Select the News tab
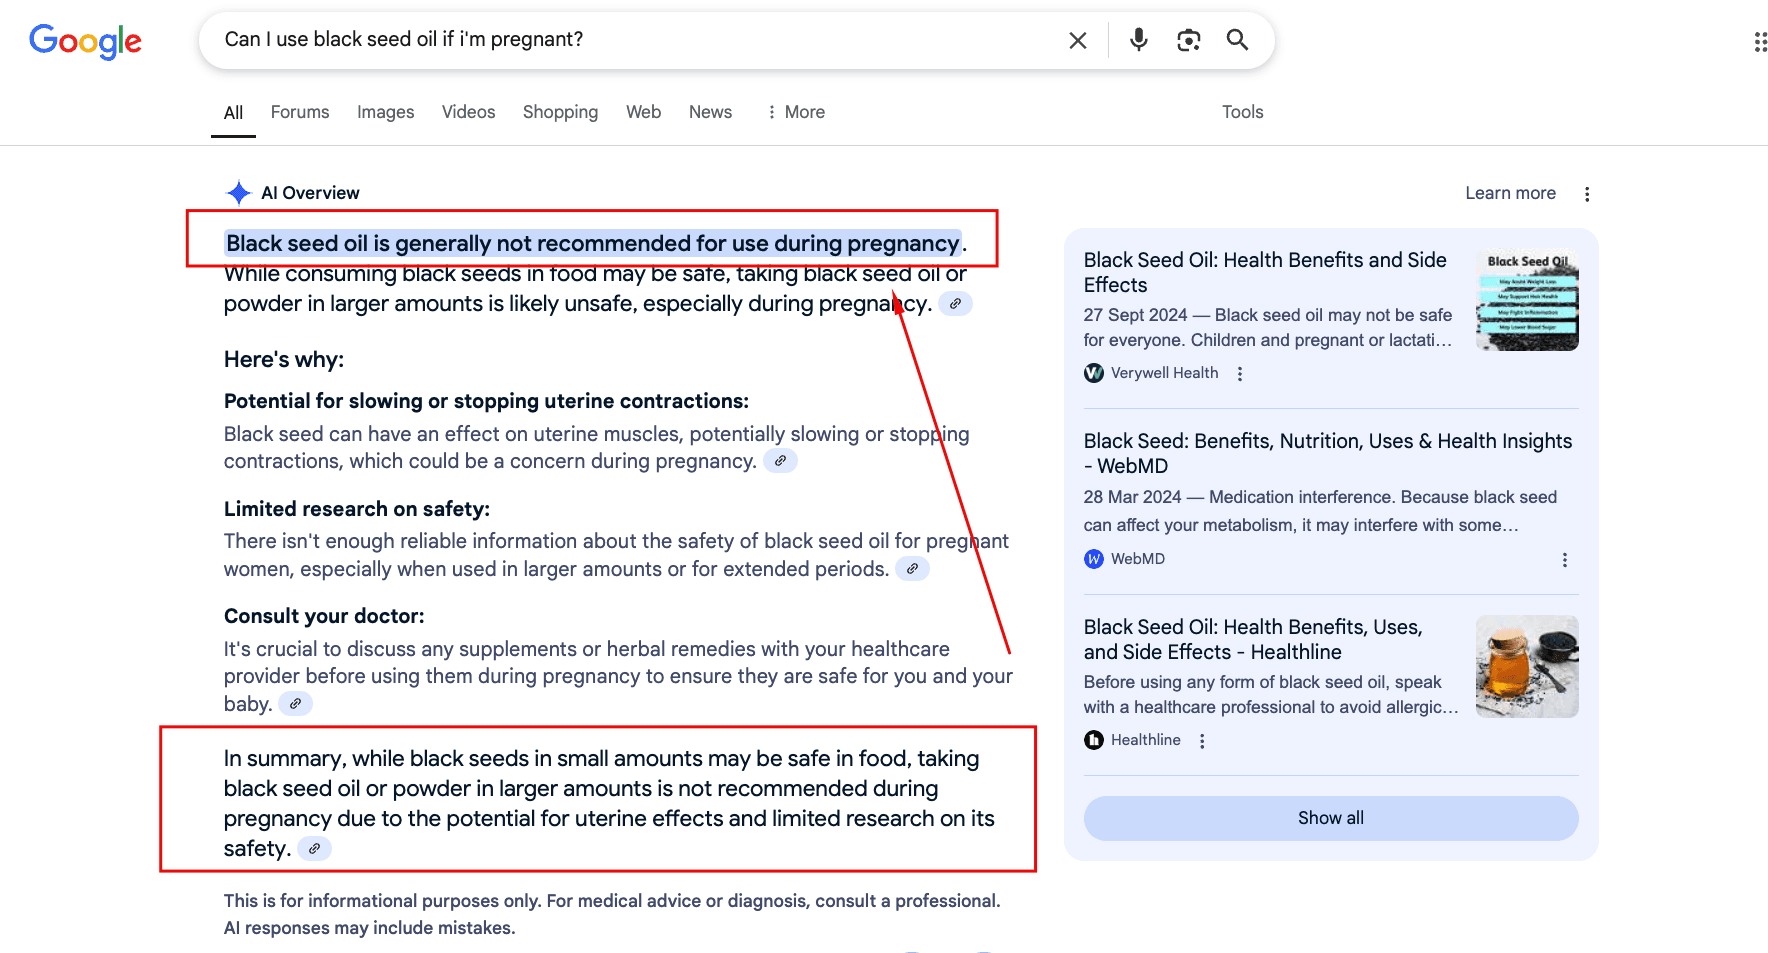The height and width of the screenshot is (953, 1768). tap(710, 112)
